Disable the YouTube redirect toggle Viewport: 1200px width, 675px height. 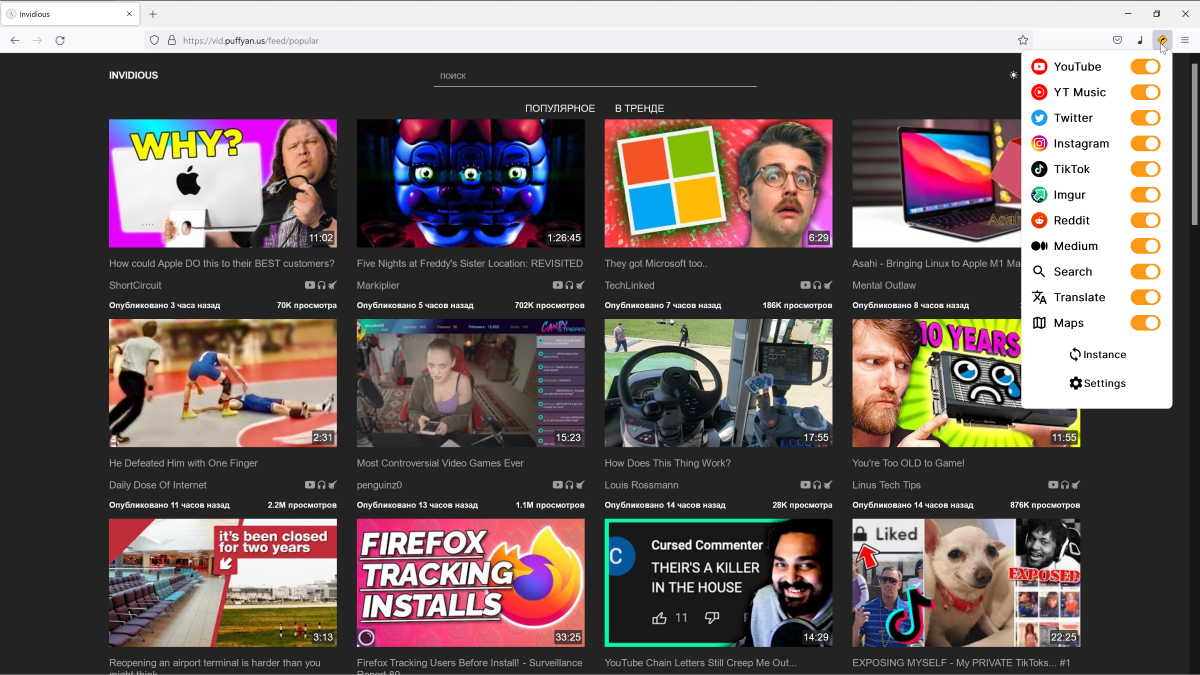pyautogui.click(x=1146, y=67)
